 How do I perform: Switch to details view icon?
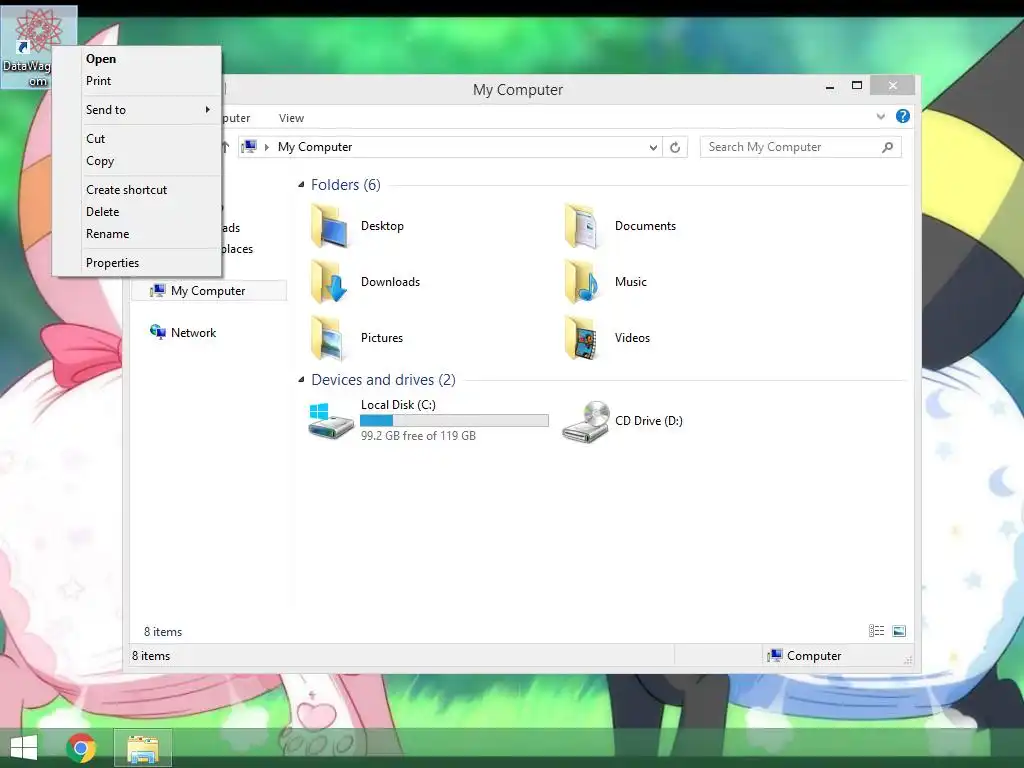pyautogui.click(x=876, y=631)
